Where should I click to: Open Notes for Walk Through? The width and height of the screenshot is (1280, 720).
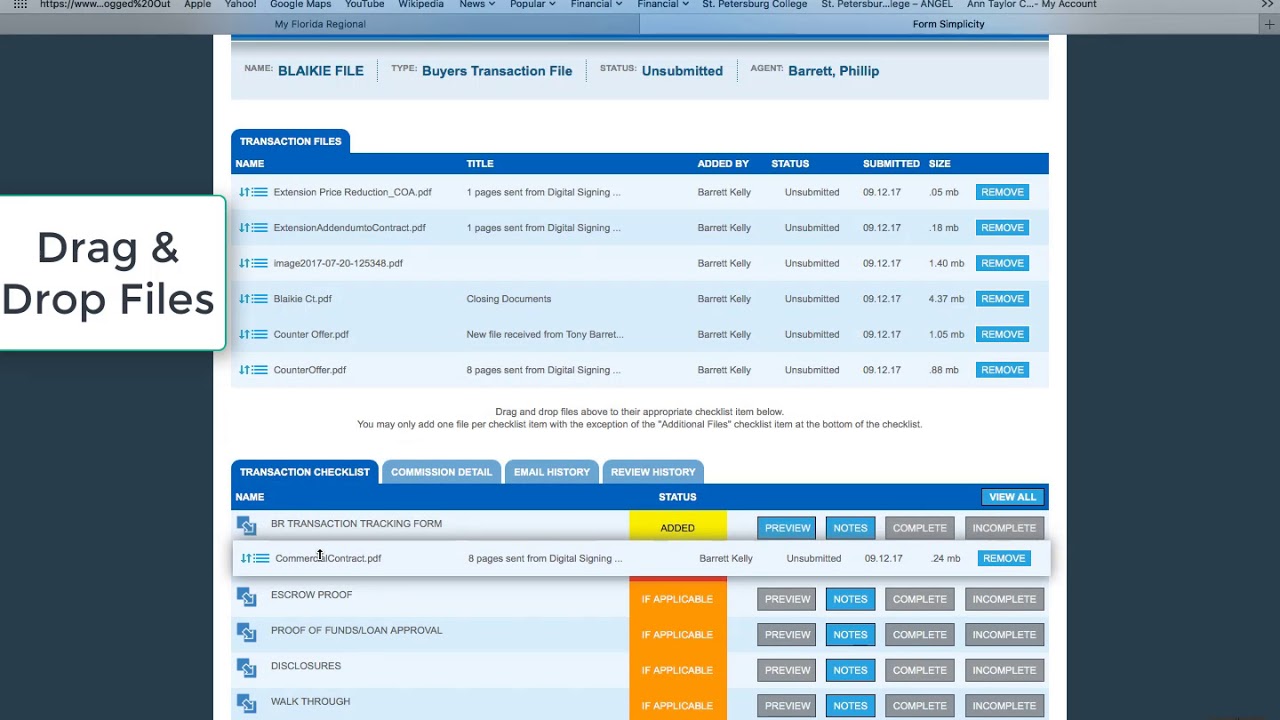pos(850,706)
